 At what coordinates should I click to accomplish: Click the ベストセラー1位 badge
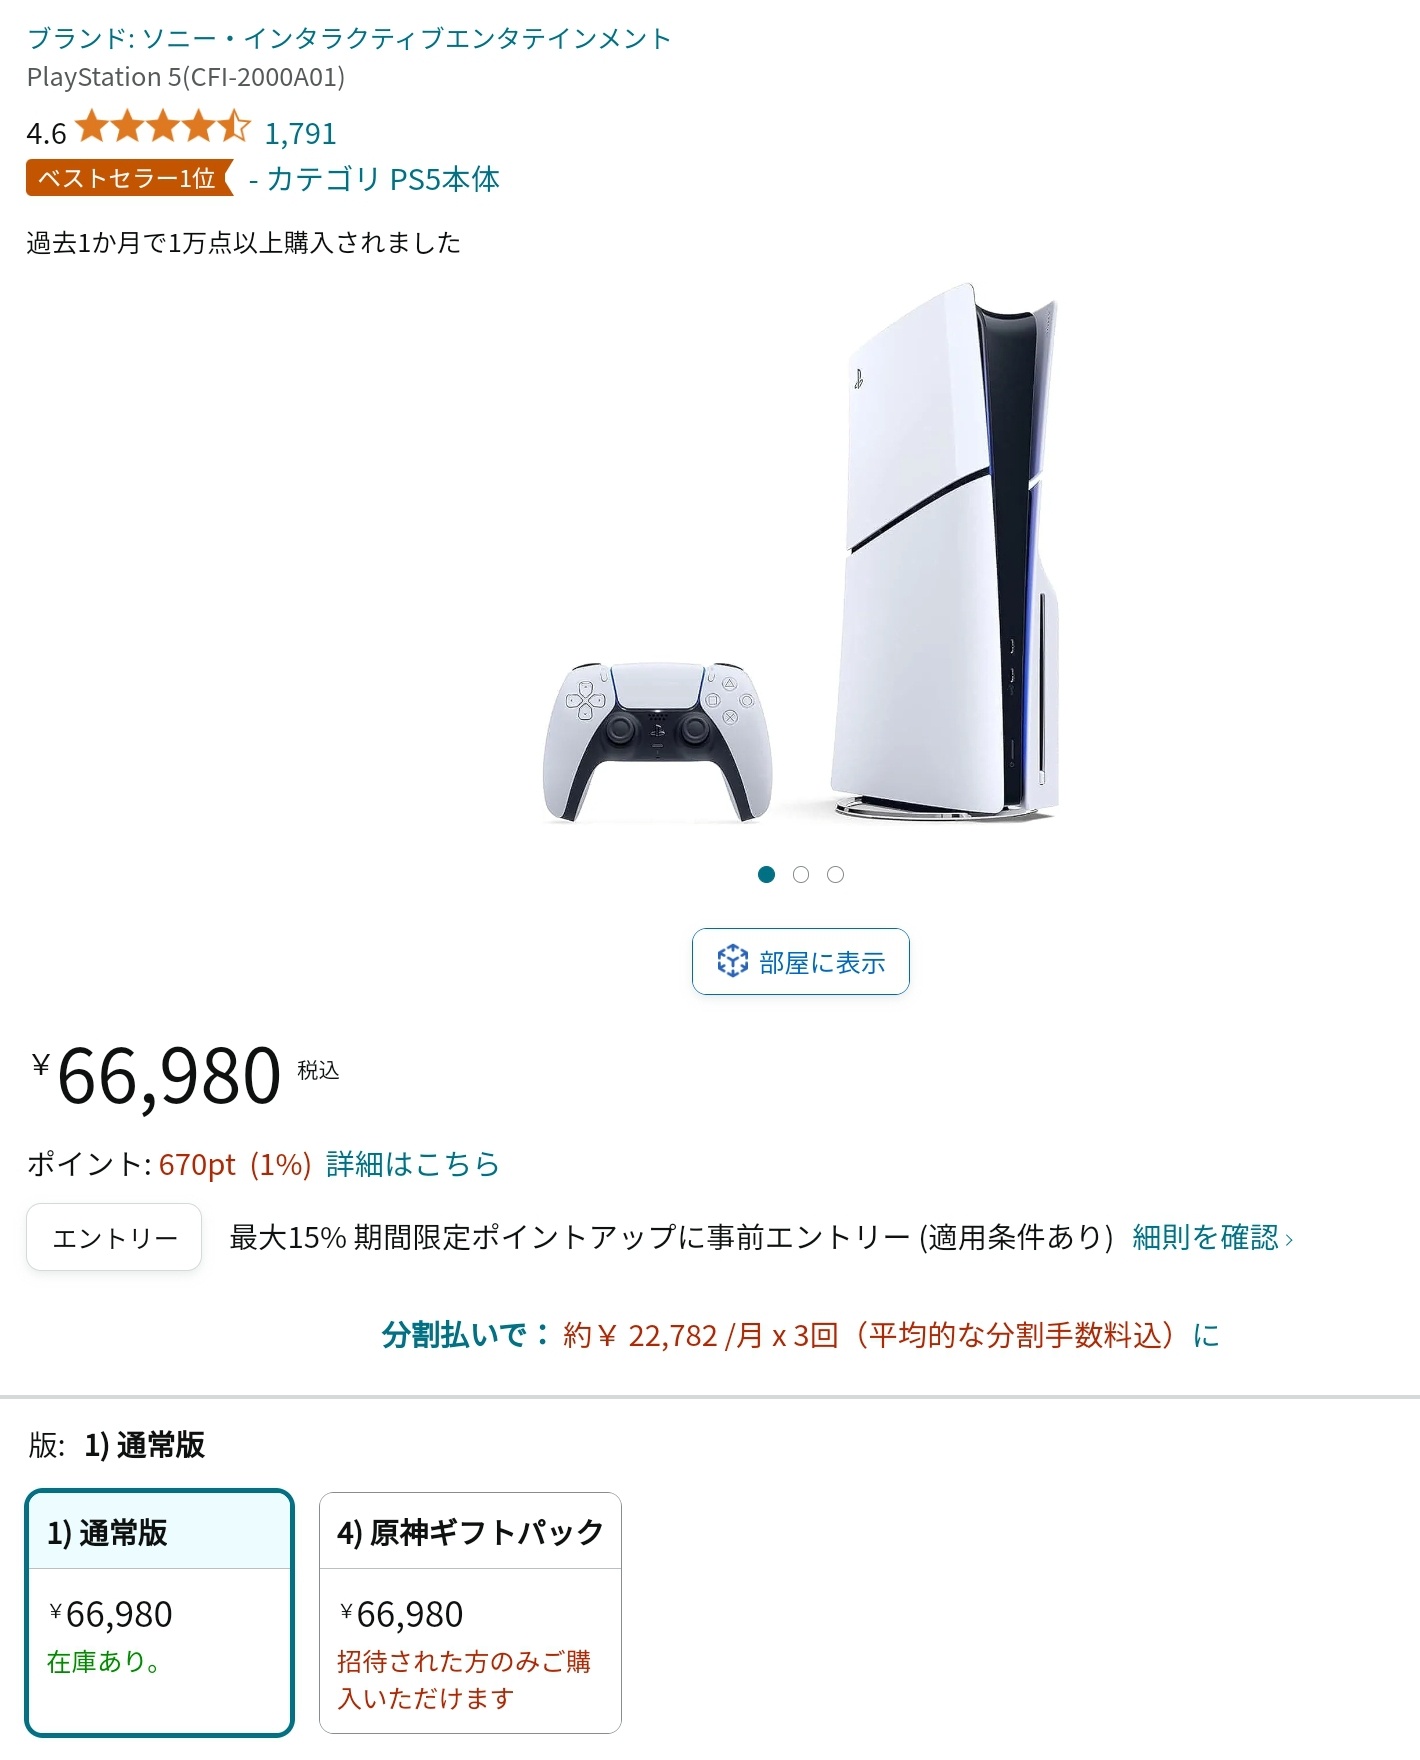click(x=129, y=178)
